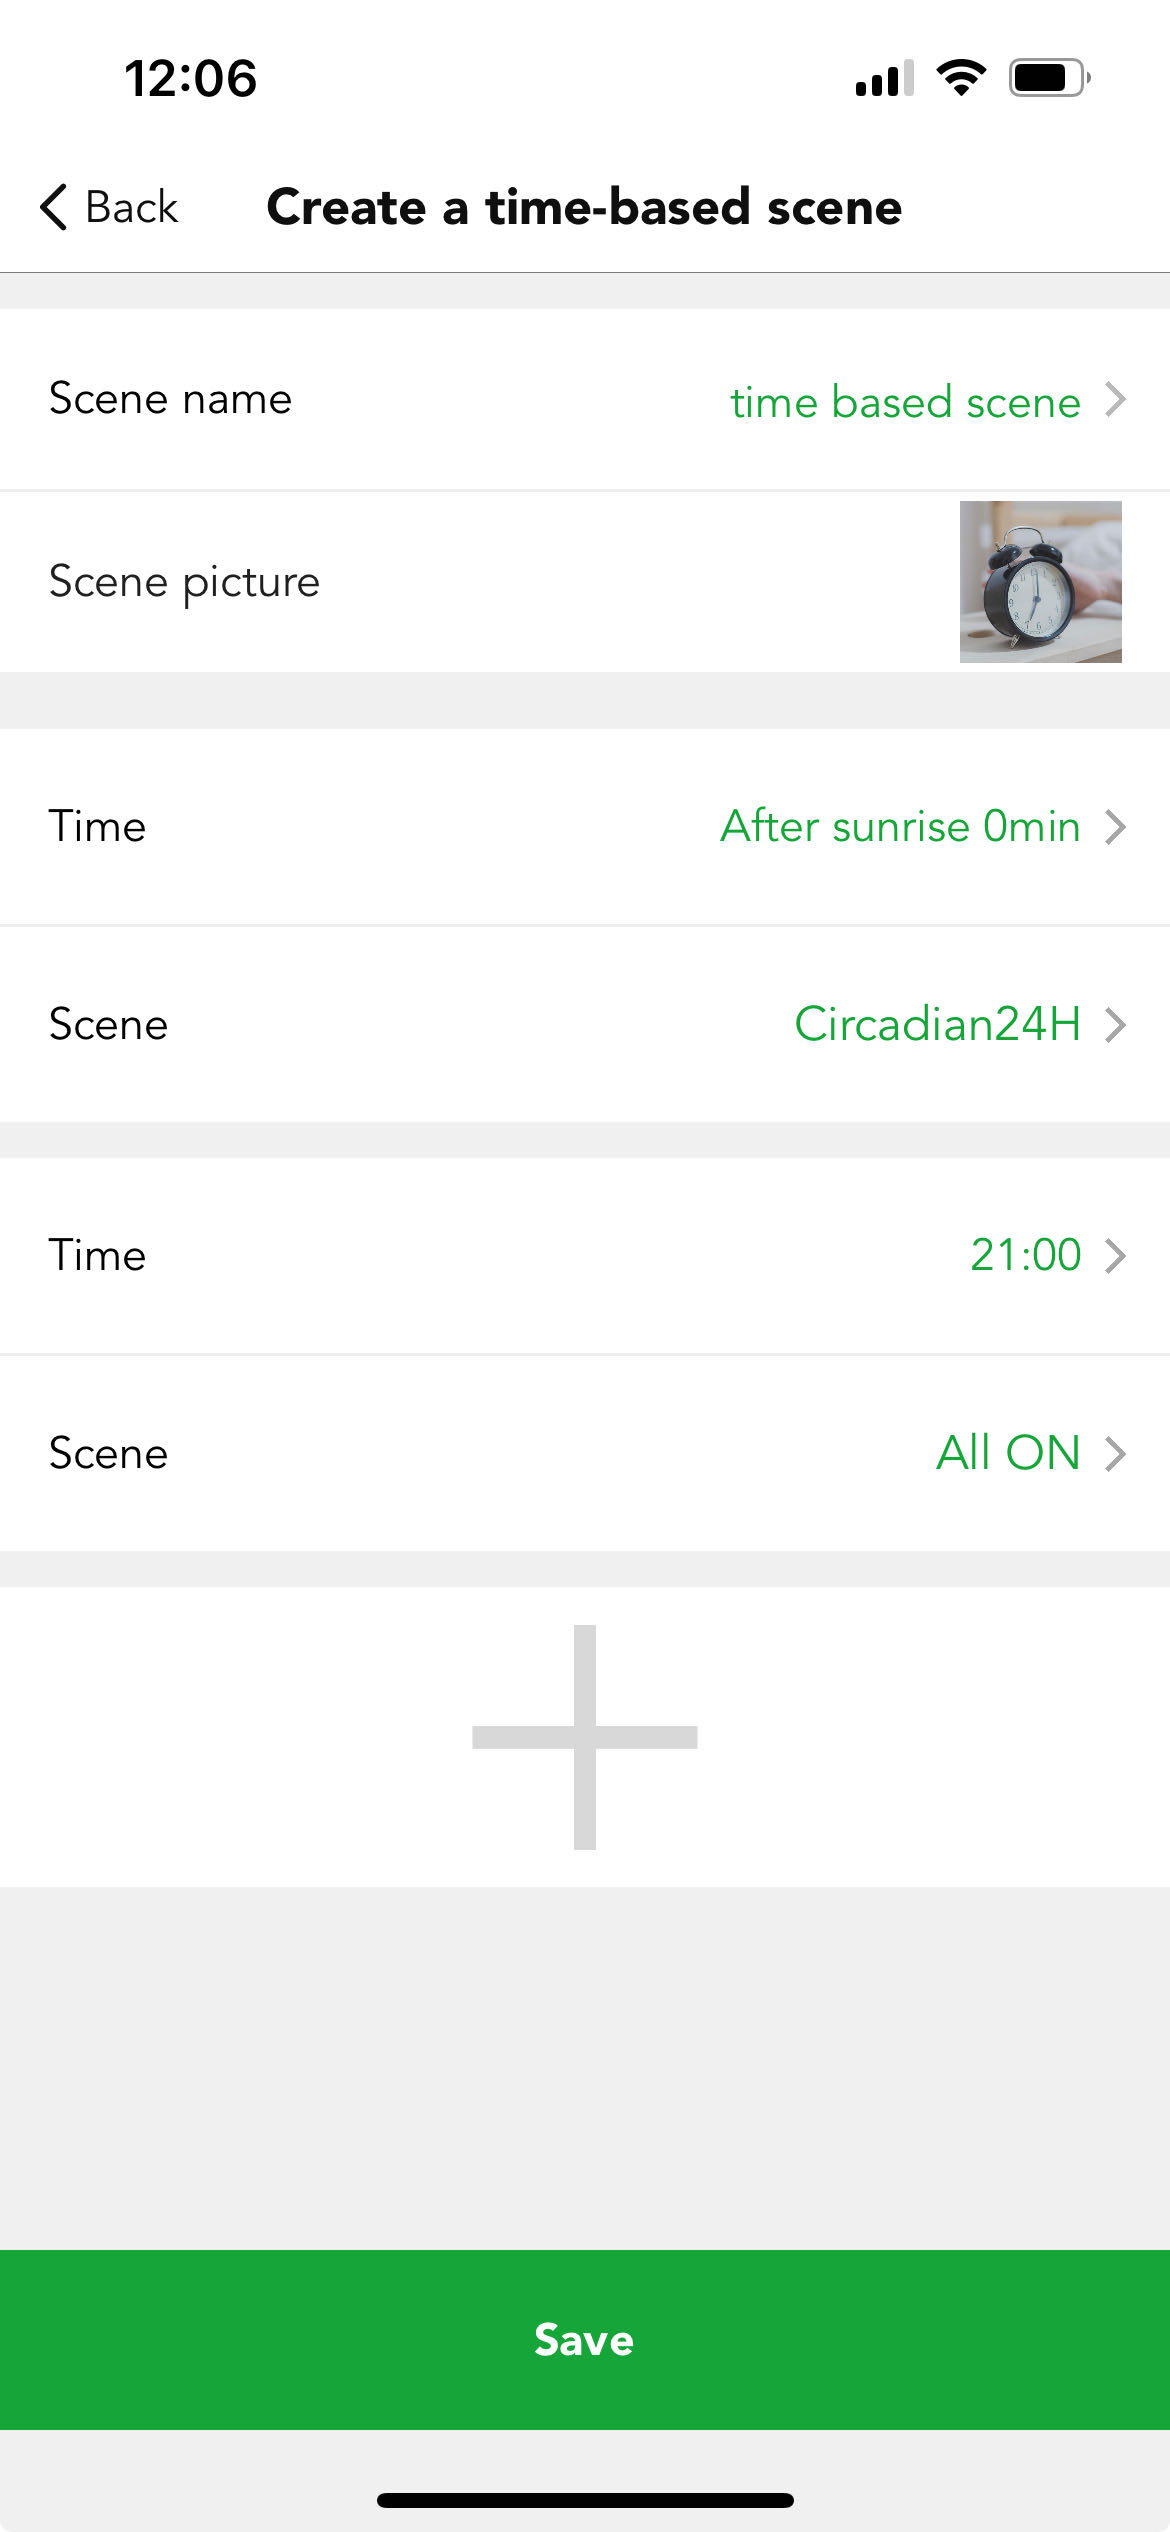Viewport: 1170px width, 2532px height.
Task: Tap the battery status icon
Action: coord(1049,78)
